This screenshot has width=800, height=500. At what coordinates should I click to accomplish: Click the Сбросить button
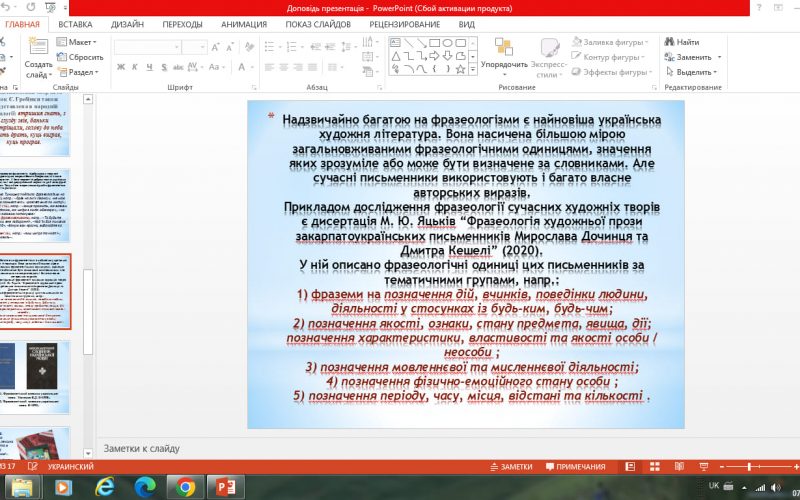[83, 57]
